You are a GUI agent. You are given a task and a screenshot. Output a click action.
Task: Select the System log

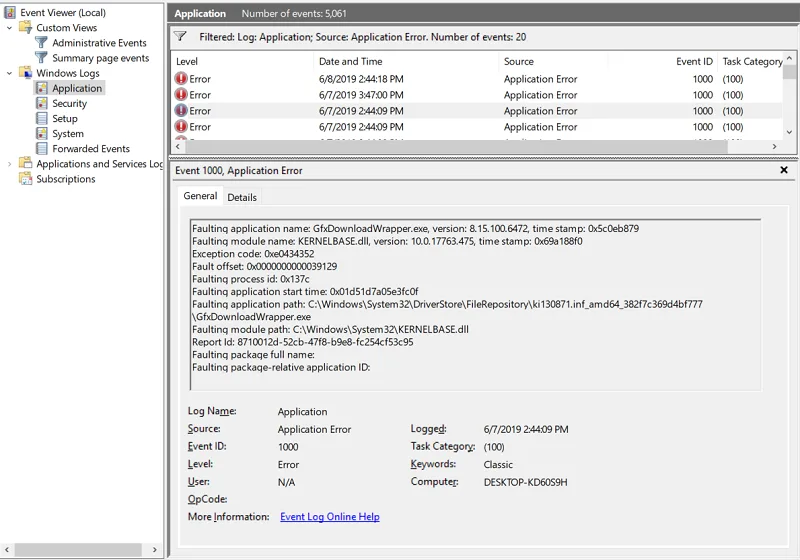(68, 134)
